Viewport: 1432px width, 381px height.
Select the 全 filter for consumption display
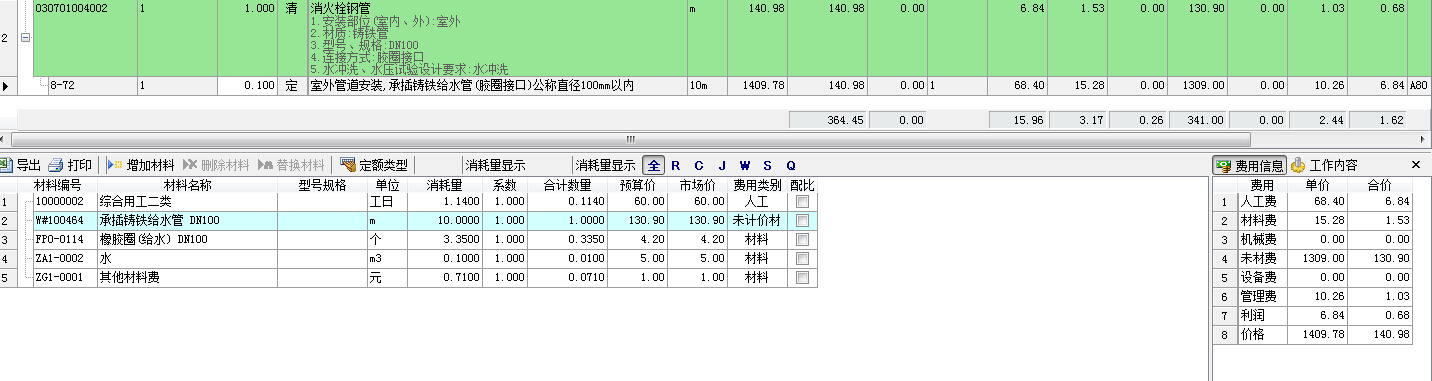tap(653, 165)
